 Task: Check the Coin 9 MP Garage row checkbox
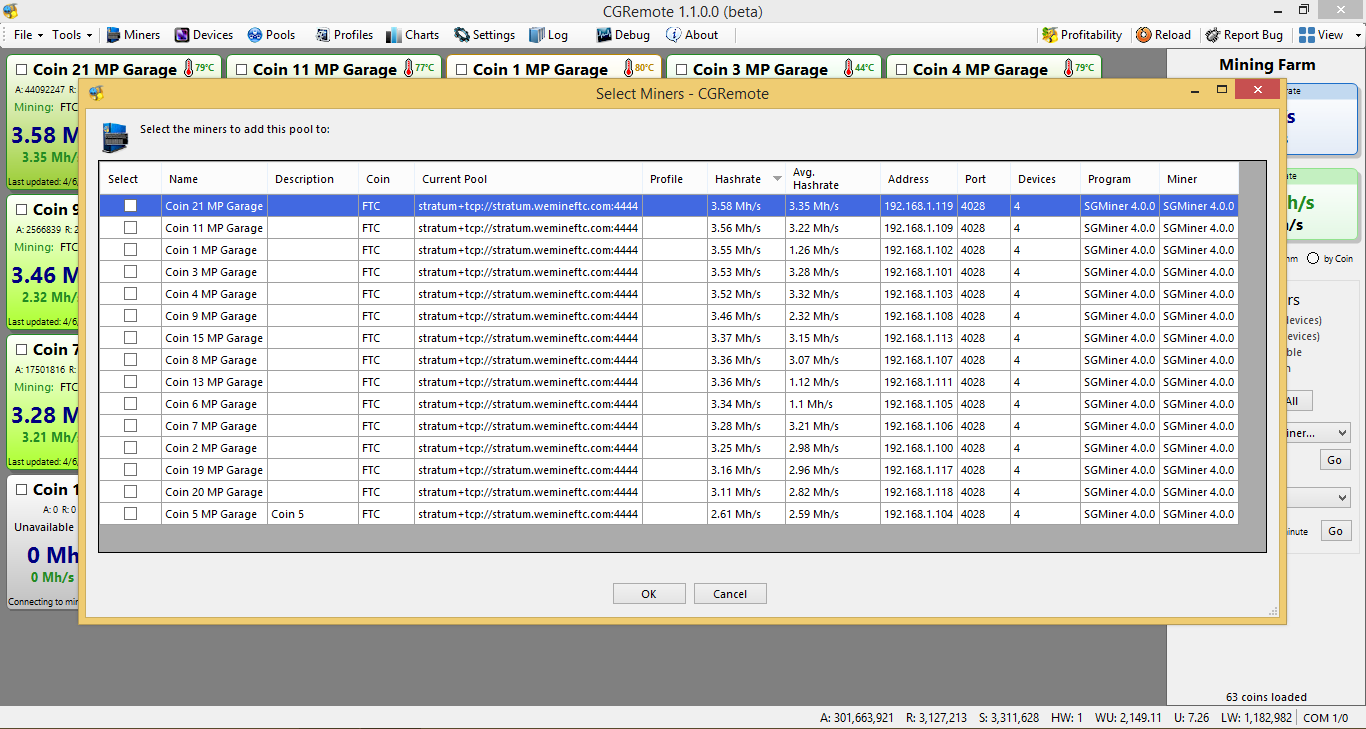tap(130, 315)
